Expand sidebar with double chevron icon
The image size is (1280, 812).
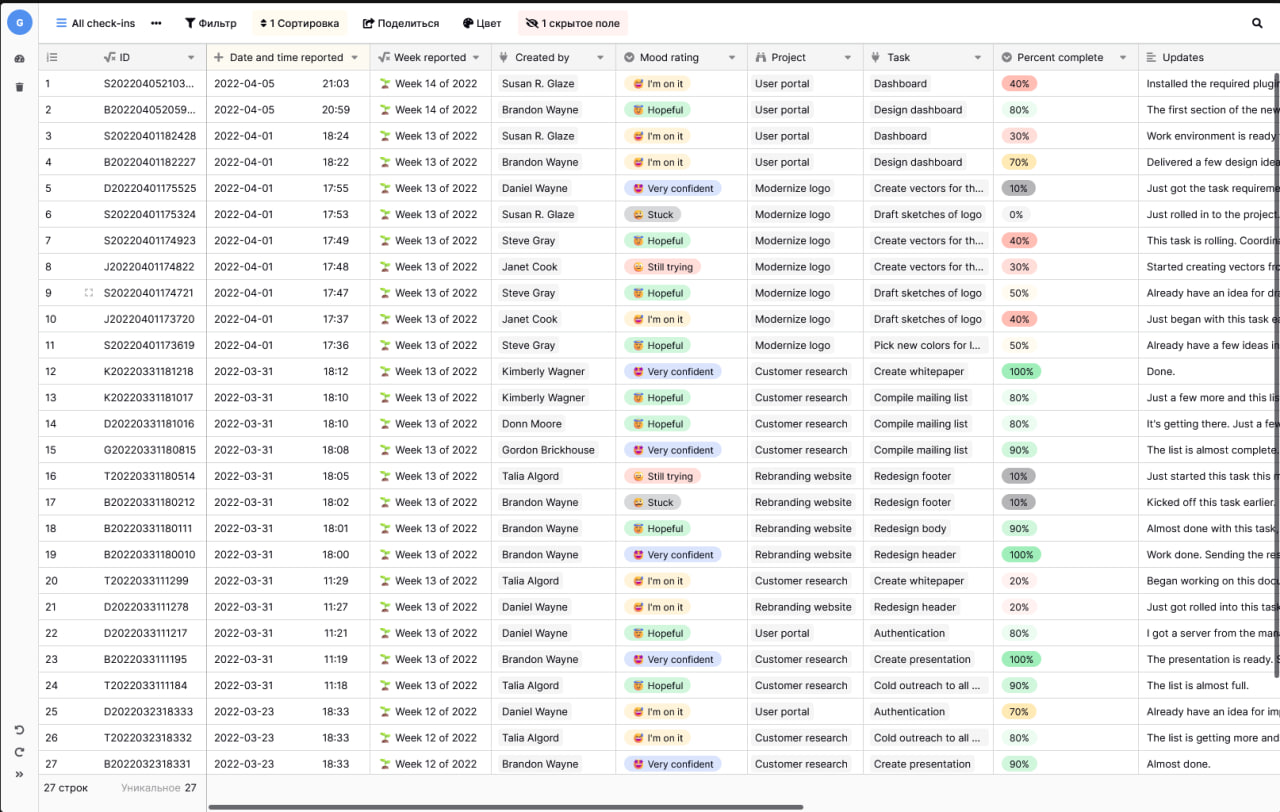point(19,774)
